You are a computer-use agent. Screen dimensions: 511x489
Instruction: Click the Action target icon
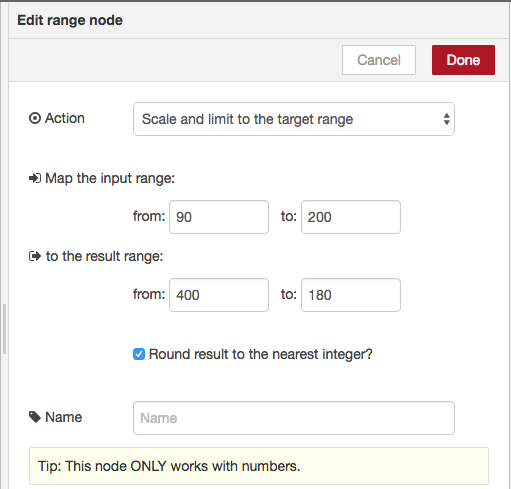point(35,118)
